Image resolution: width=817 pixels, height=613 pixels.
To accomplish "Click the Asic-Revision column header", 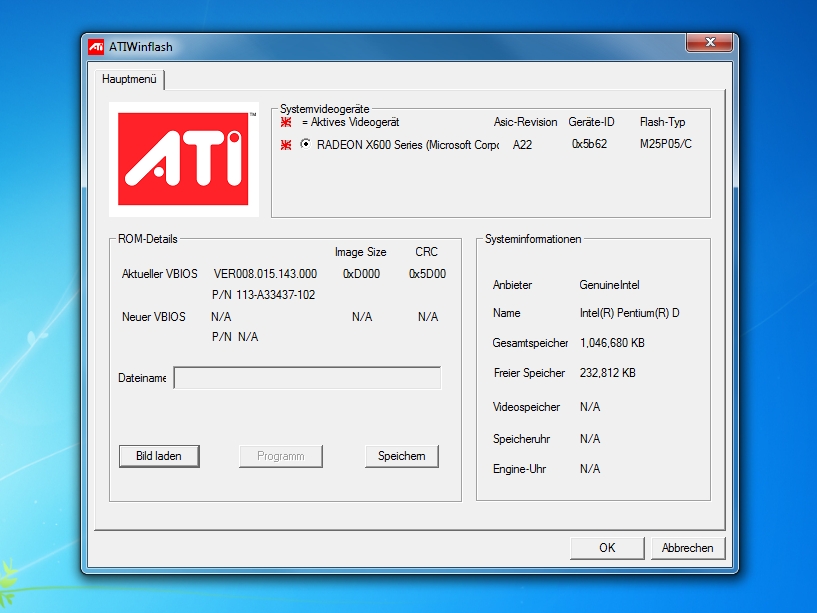I will (525, 122).
